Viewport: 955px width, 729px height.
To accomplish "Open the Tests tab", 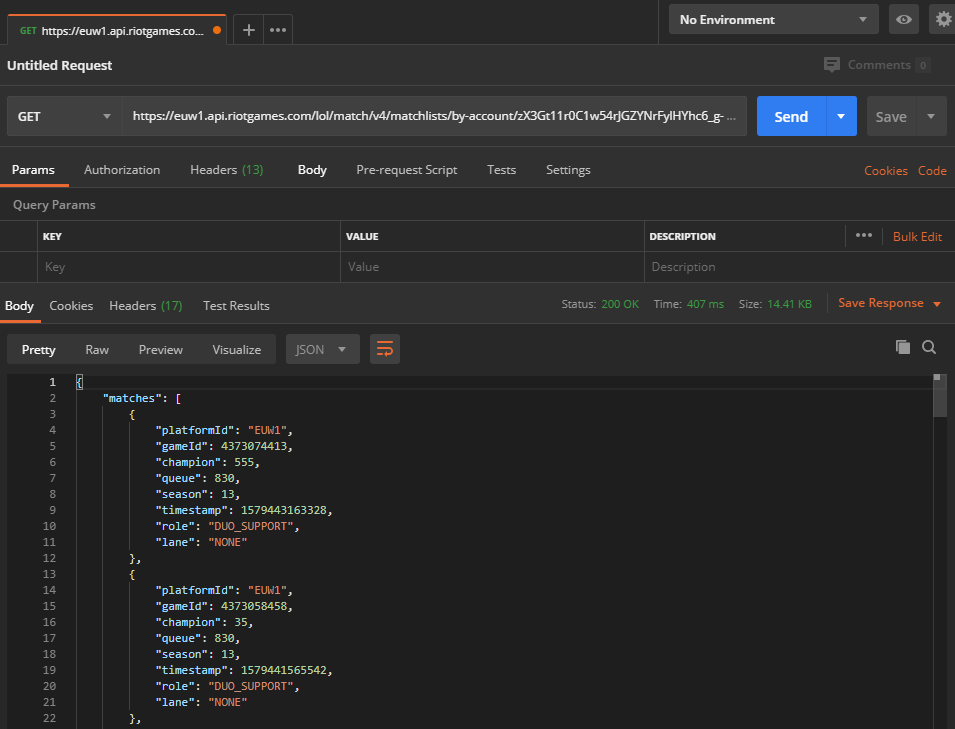I will click(x=501, y=170).
